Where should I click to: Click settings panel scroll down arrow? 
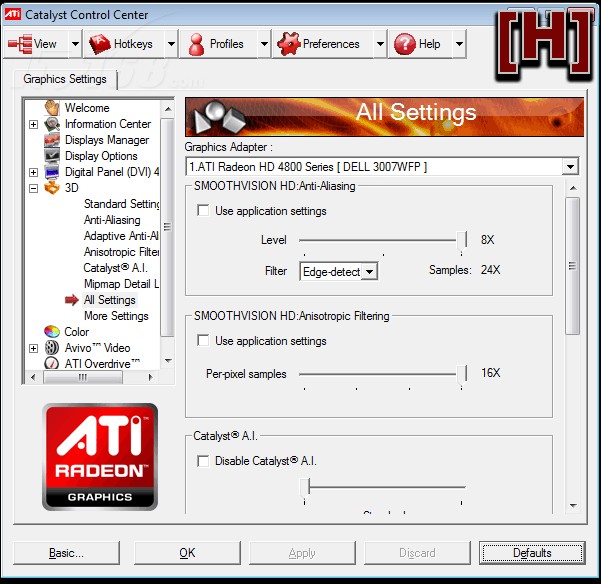(x=573, y=505)
